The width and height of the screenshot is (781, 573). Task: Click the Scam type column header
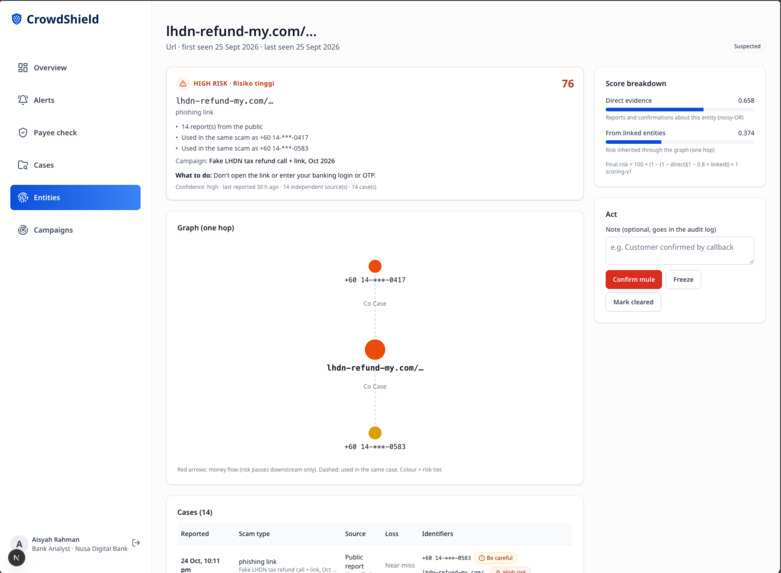point(254,534)
